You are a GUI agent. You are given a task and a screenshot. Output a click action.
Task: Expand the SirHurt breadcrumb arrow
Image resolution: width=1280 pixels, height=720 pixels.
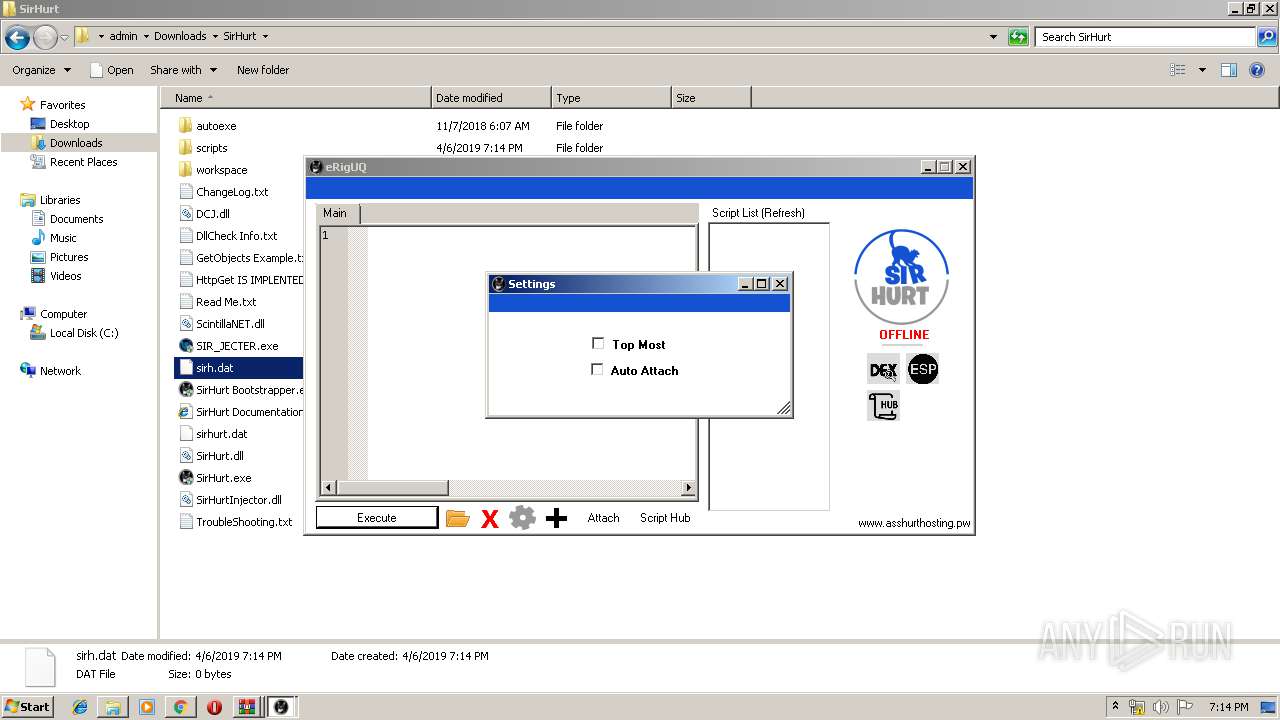(265, 36)
